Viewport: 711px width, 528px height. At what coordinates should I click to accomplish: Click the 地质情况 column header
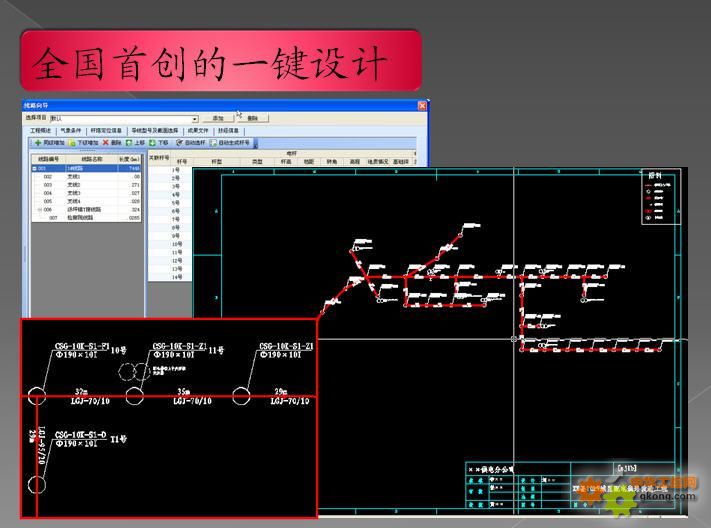[378, 161]
